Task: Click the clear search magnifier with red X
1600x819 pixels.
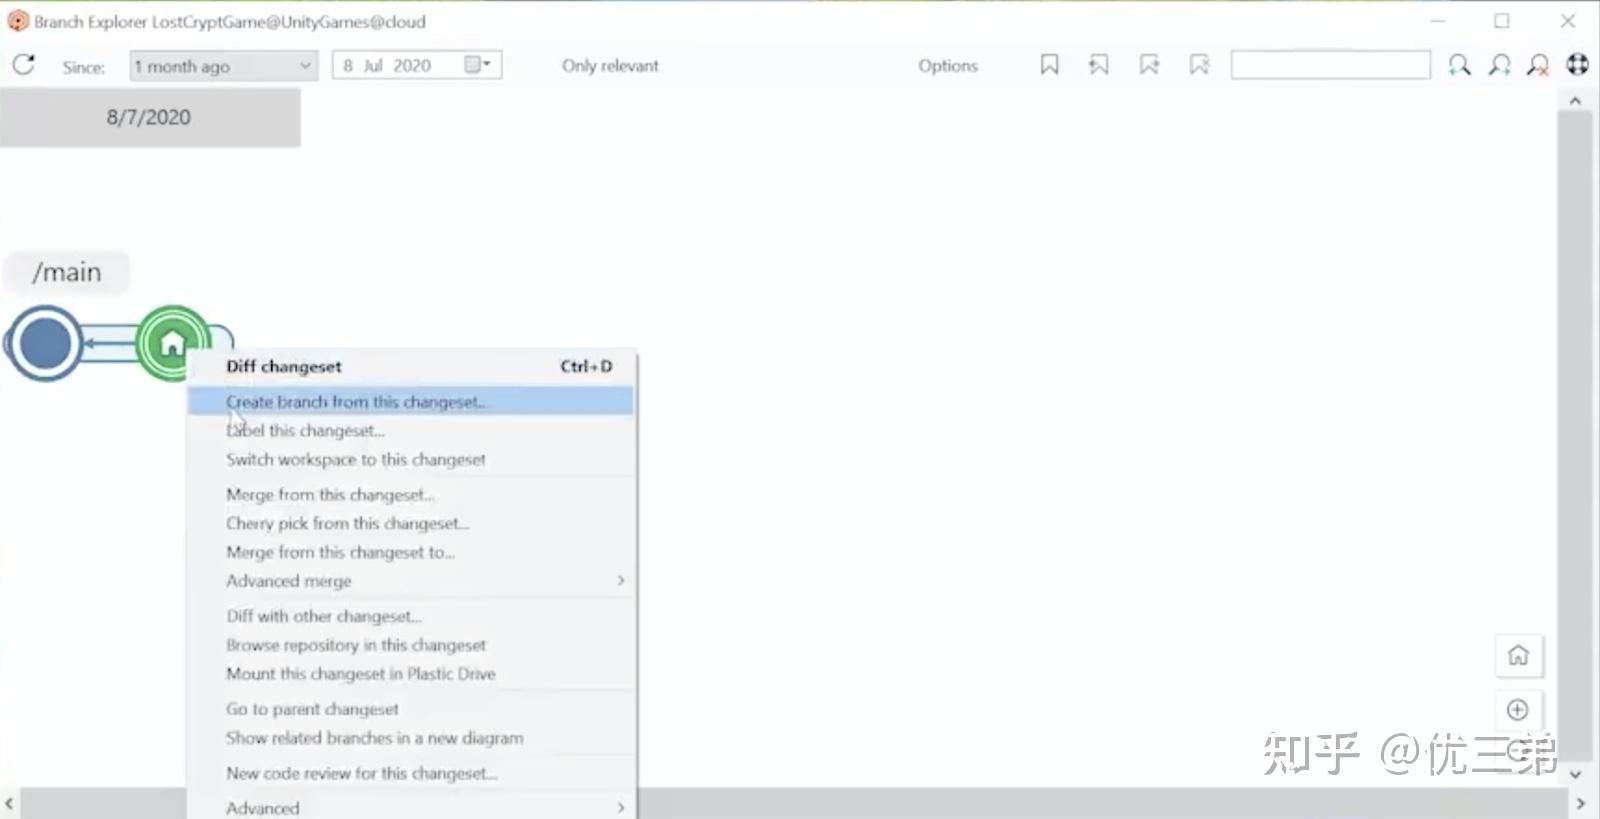Action: [1538, 65]
